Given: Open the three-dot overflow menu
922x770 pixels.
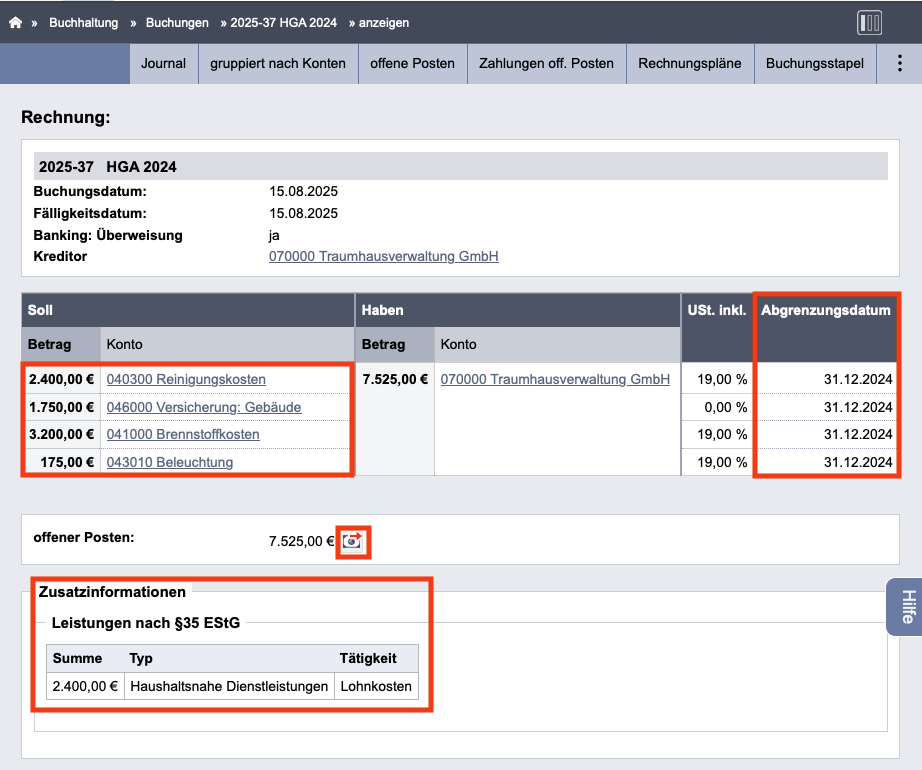Looking at the screenshot, I should [899, 63].
